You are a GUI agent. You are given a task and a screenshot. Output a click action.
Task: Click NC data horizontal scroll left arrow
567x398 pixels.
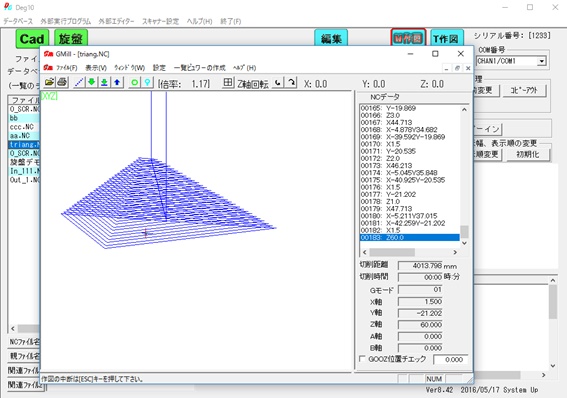(364, 252)
